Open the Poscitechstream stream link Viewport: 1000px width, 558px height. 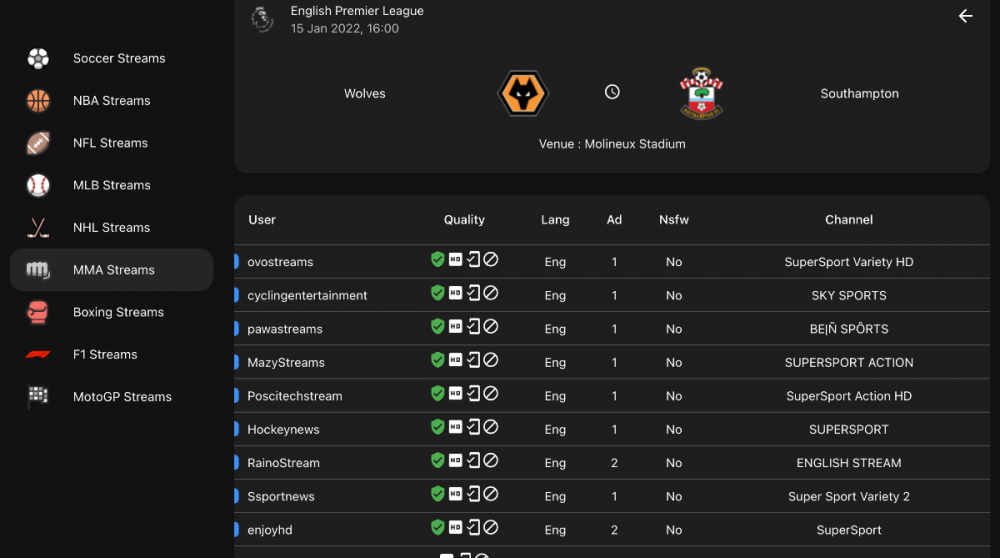click(295, 396)
